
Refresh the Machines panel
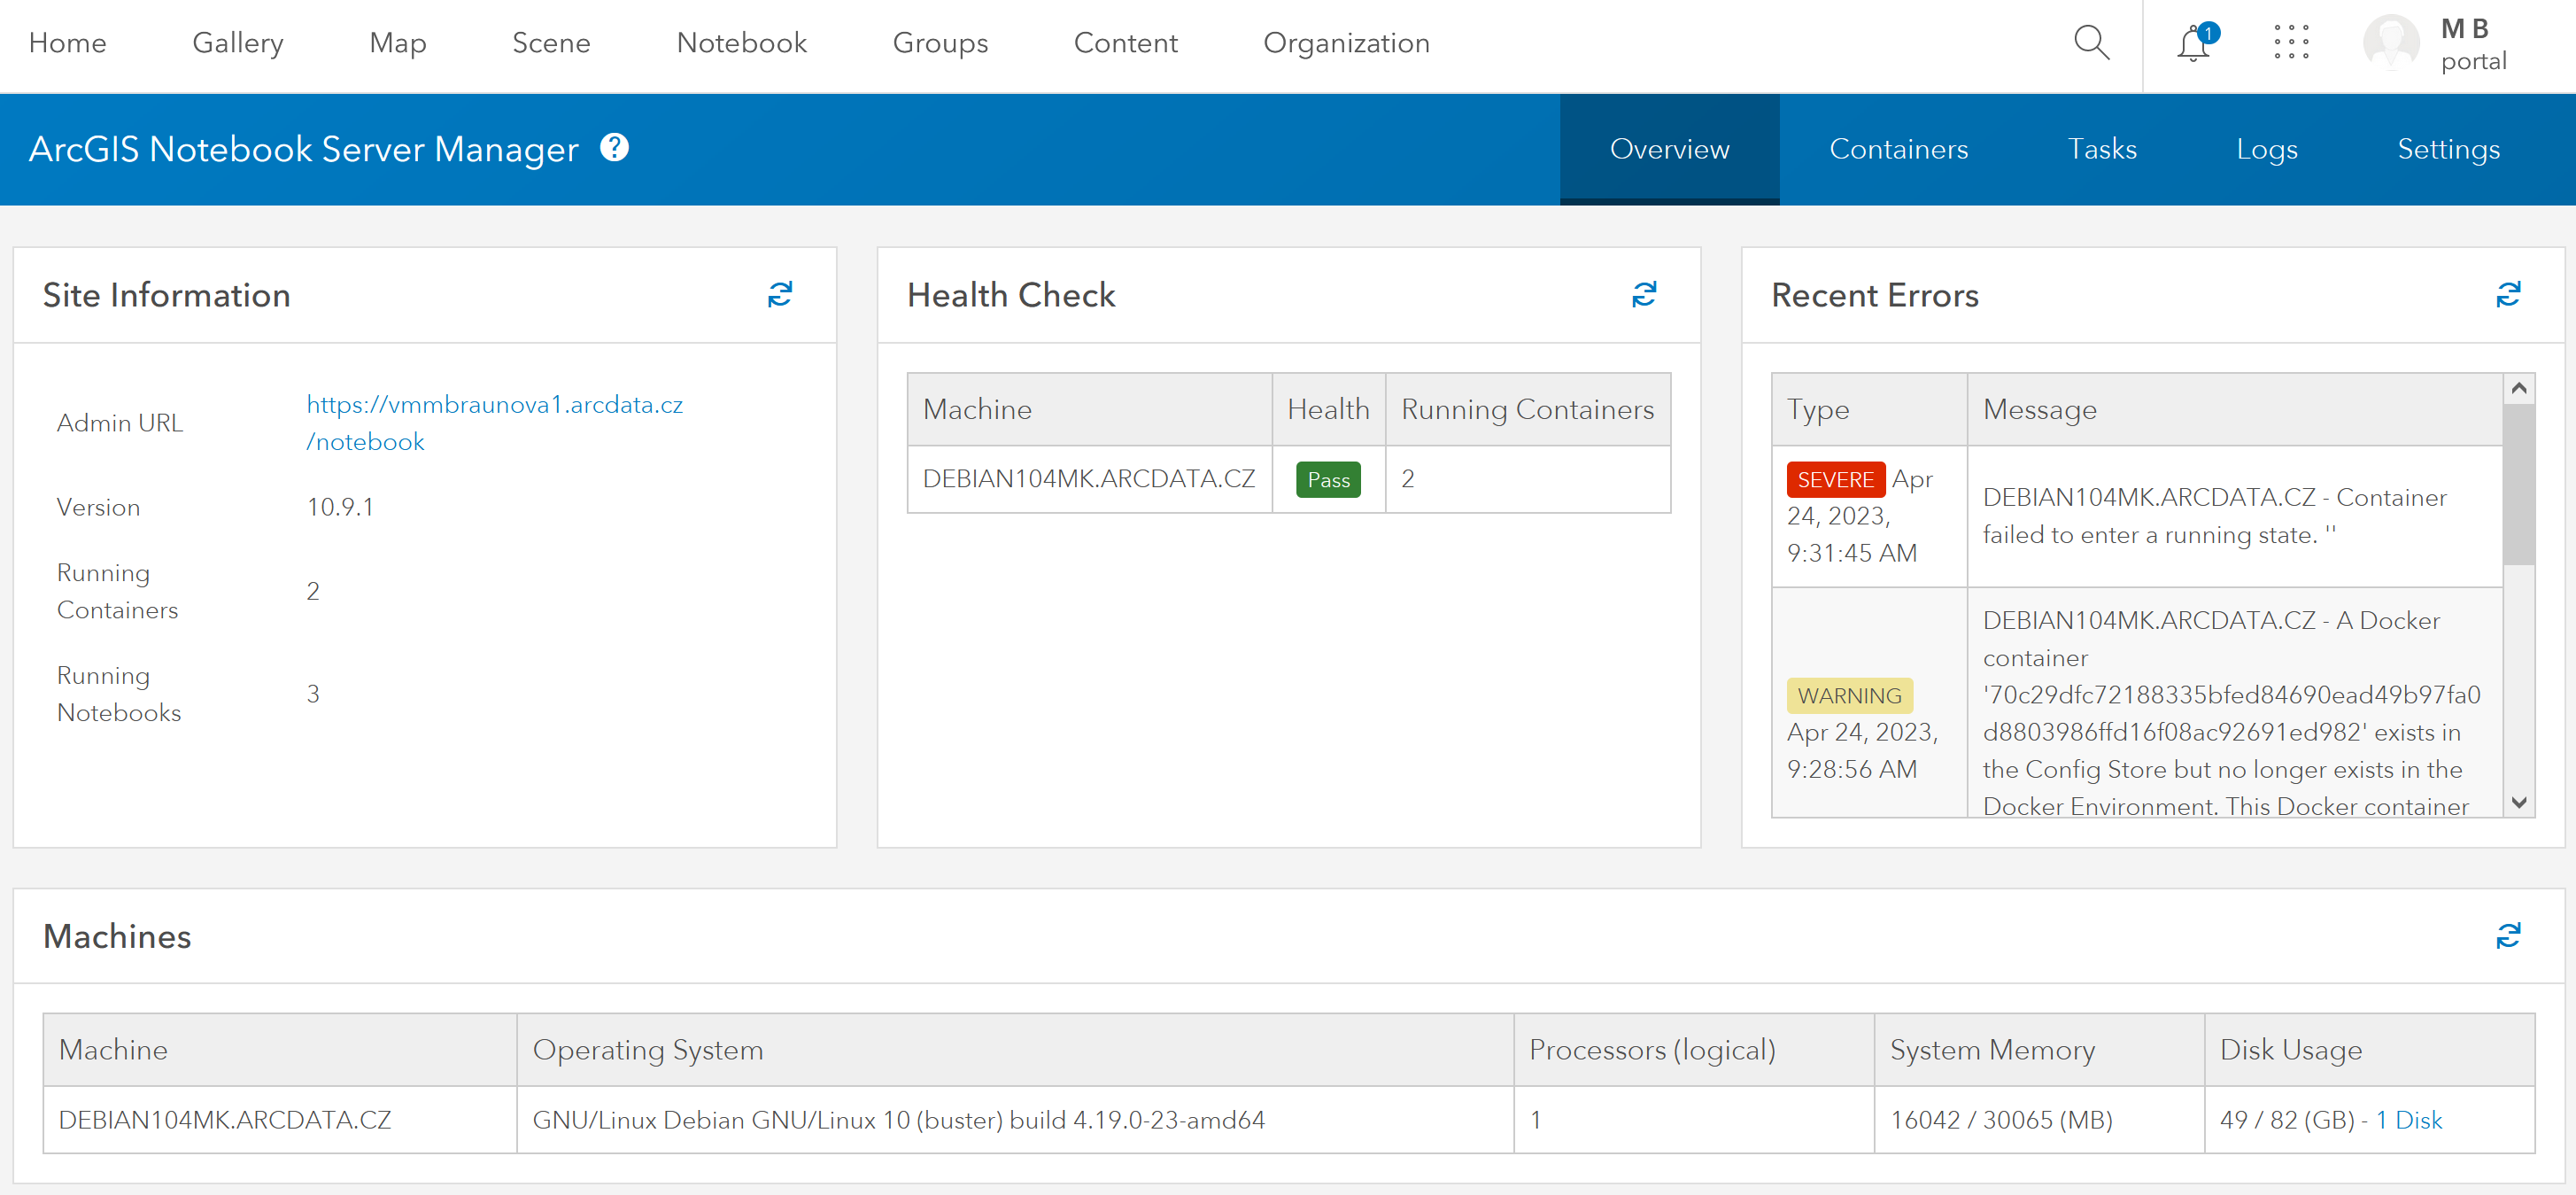pyautogui.click(x=2507, y=935)
